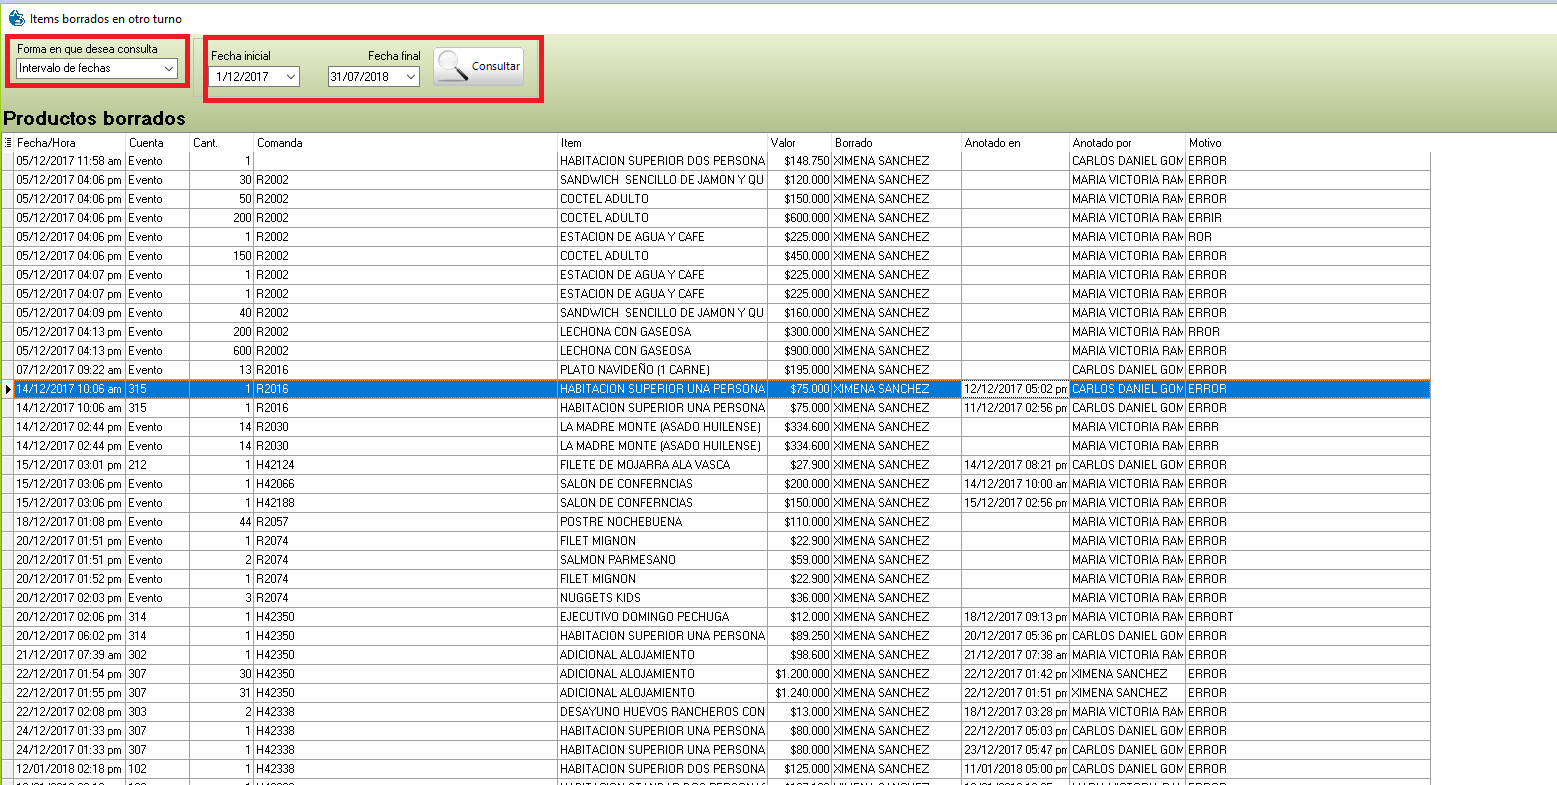The height and width of the screenshot is (785, 1557).
Task: Open the 'Intervalo de fechas' query mode dropdown
Action: pos(169,69)
